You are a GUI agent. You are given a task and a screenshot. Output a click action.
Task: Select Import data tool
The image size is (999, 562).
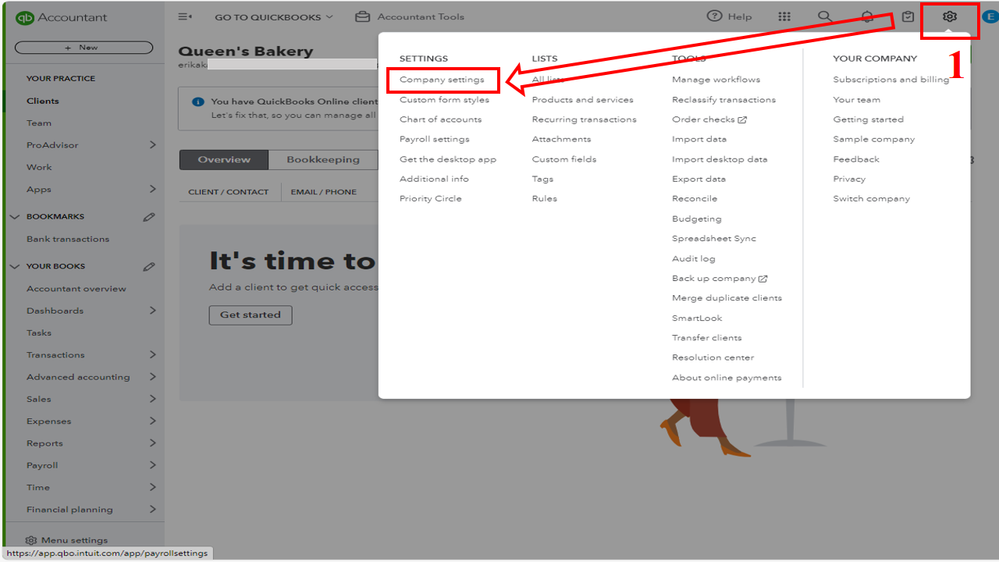coord(699,139)
